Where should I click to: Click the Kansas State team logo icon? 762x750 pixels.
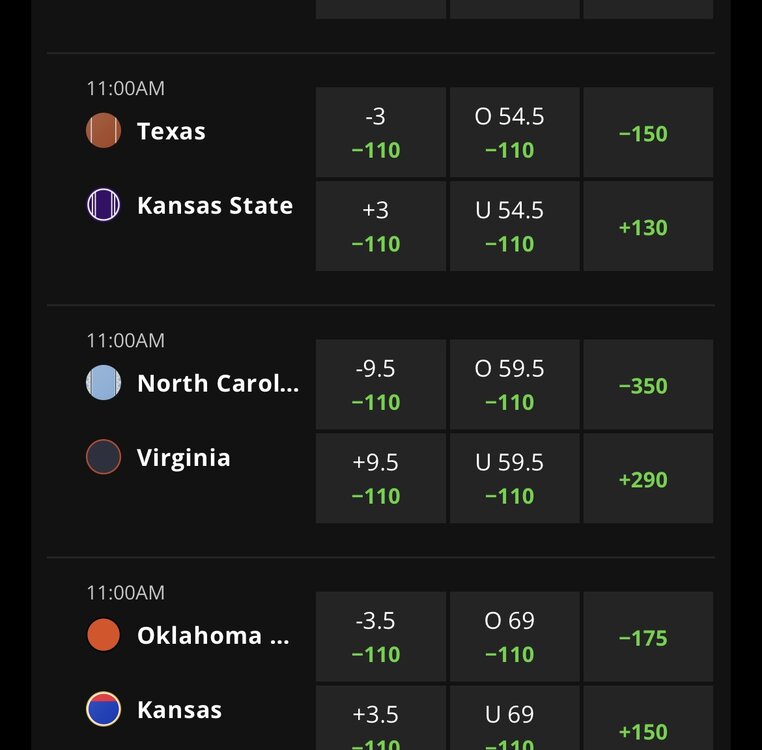(104, 205)
